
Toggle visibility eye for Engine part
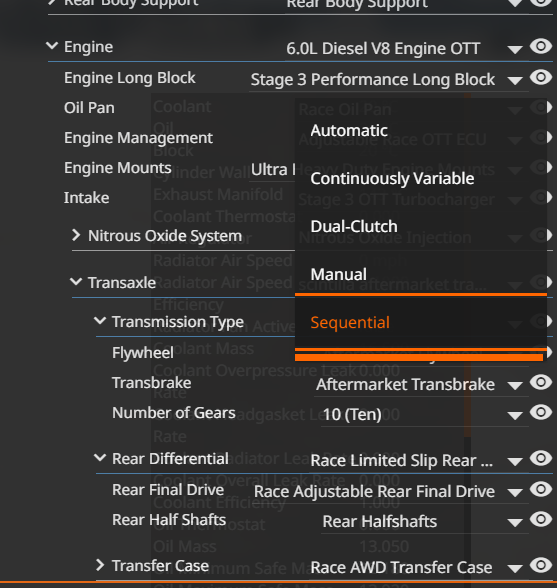pos(541,46)
